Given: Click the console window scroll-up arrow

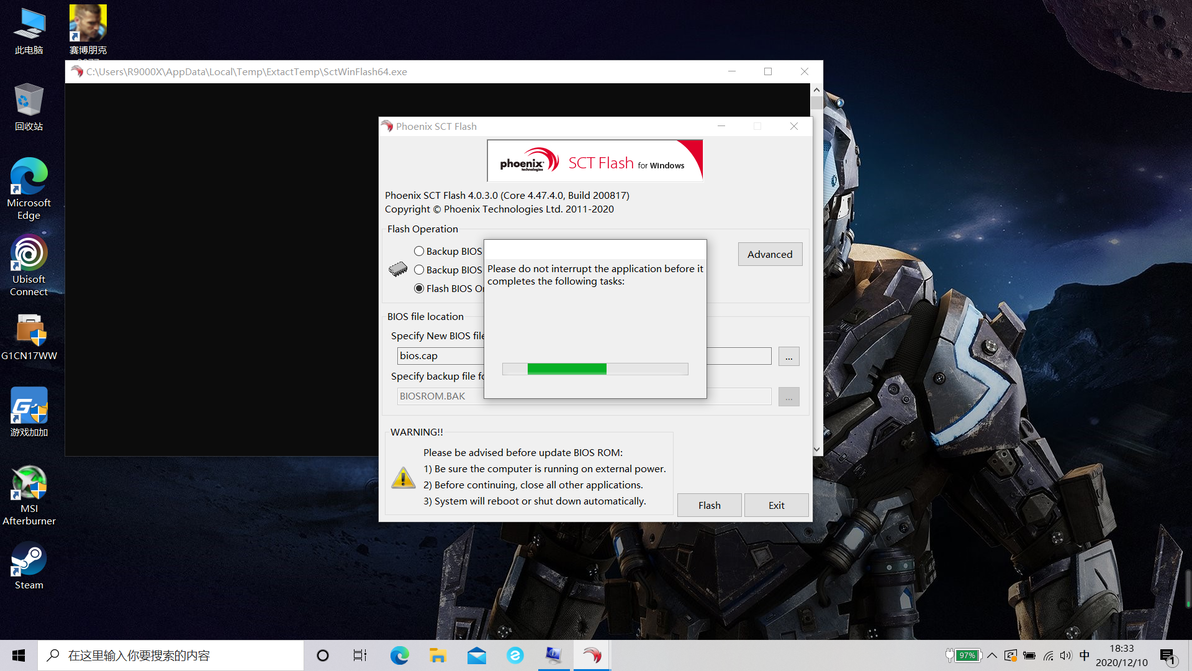Looking at the screenshot, I should [x=816, y=90].
